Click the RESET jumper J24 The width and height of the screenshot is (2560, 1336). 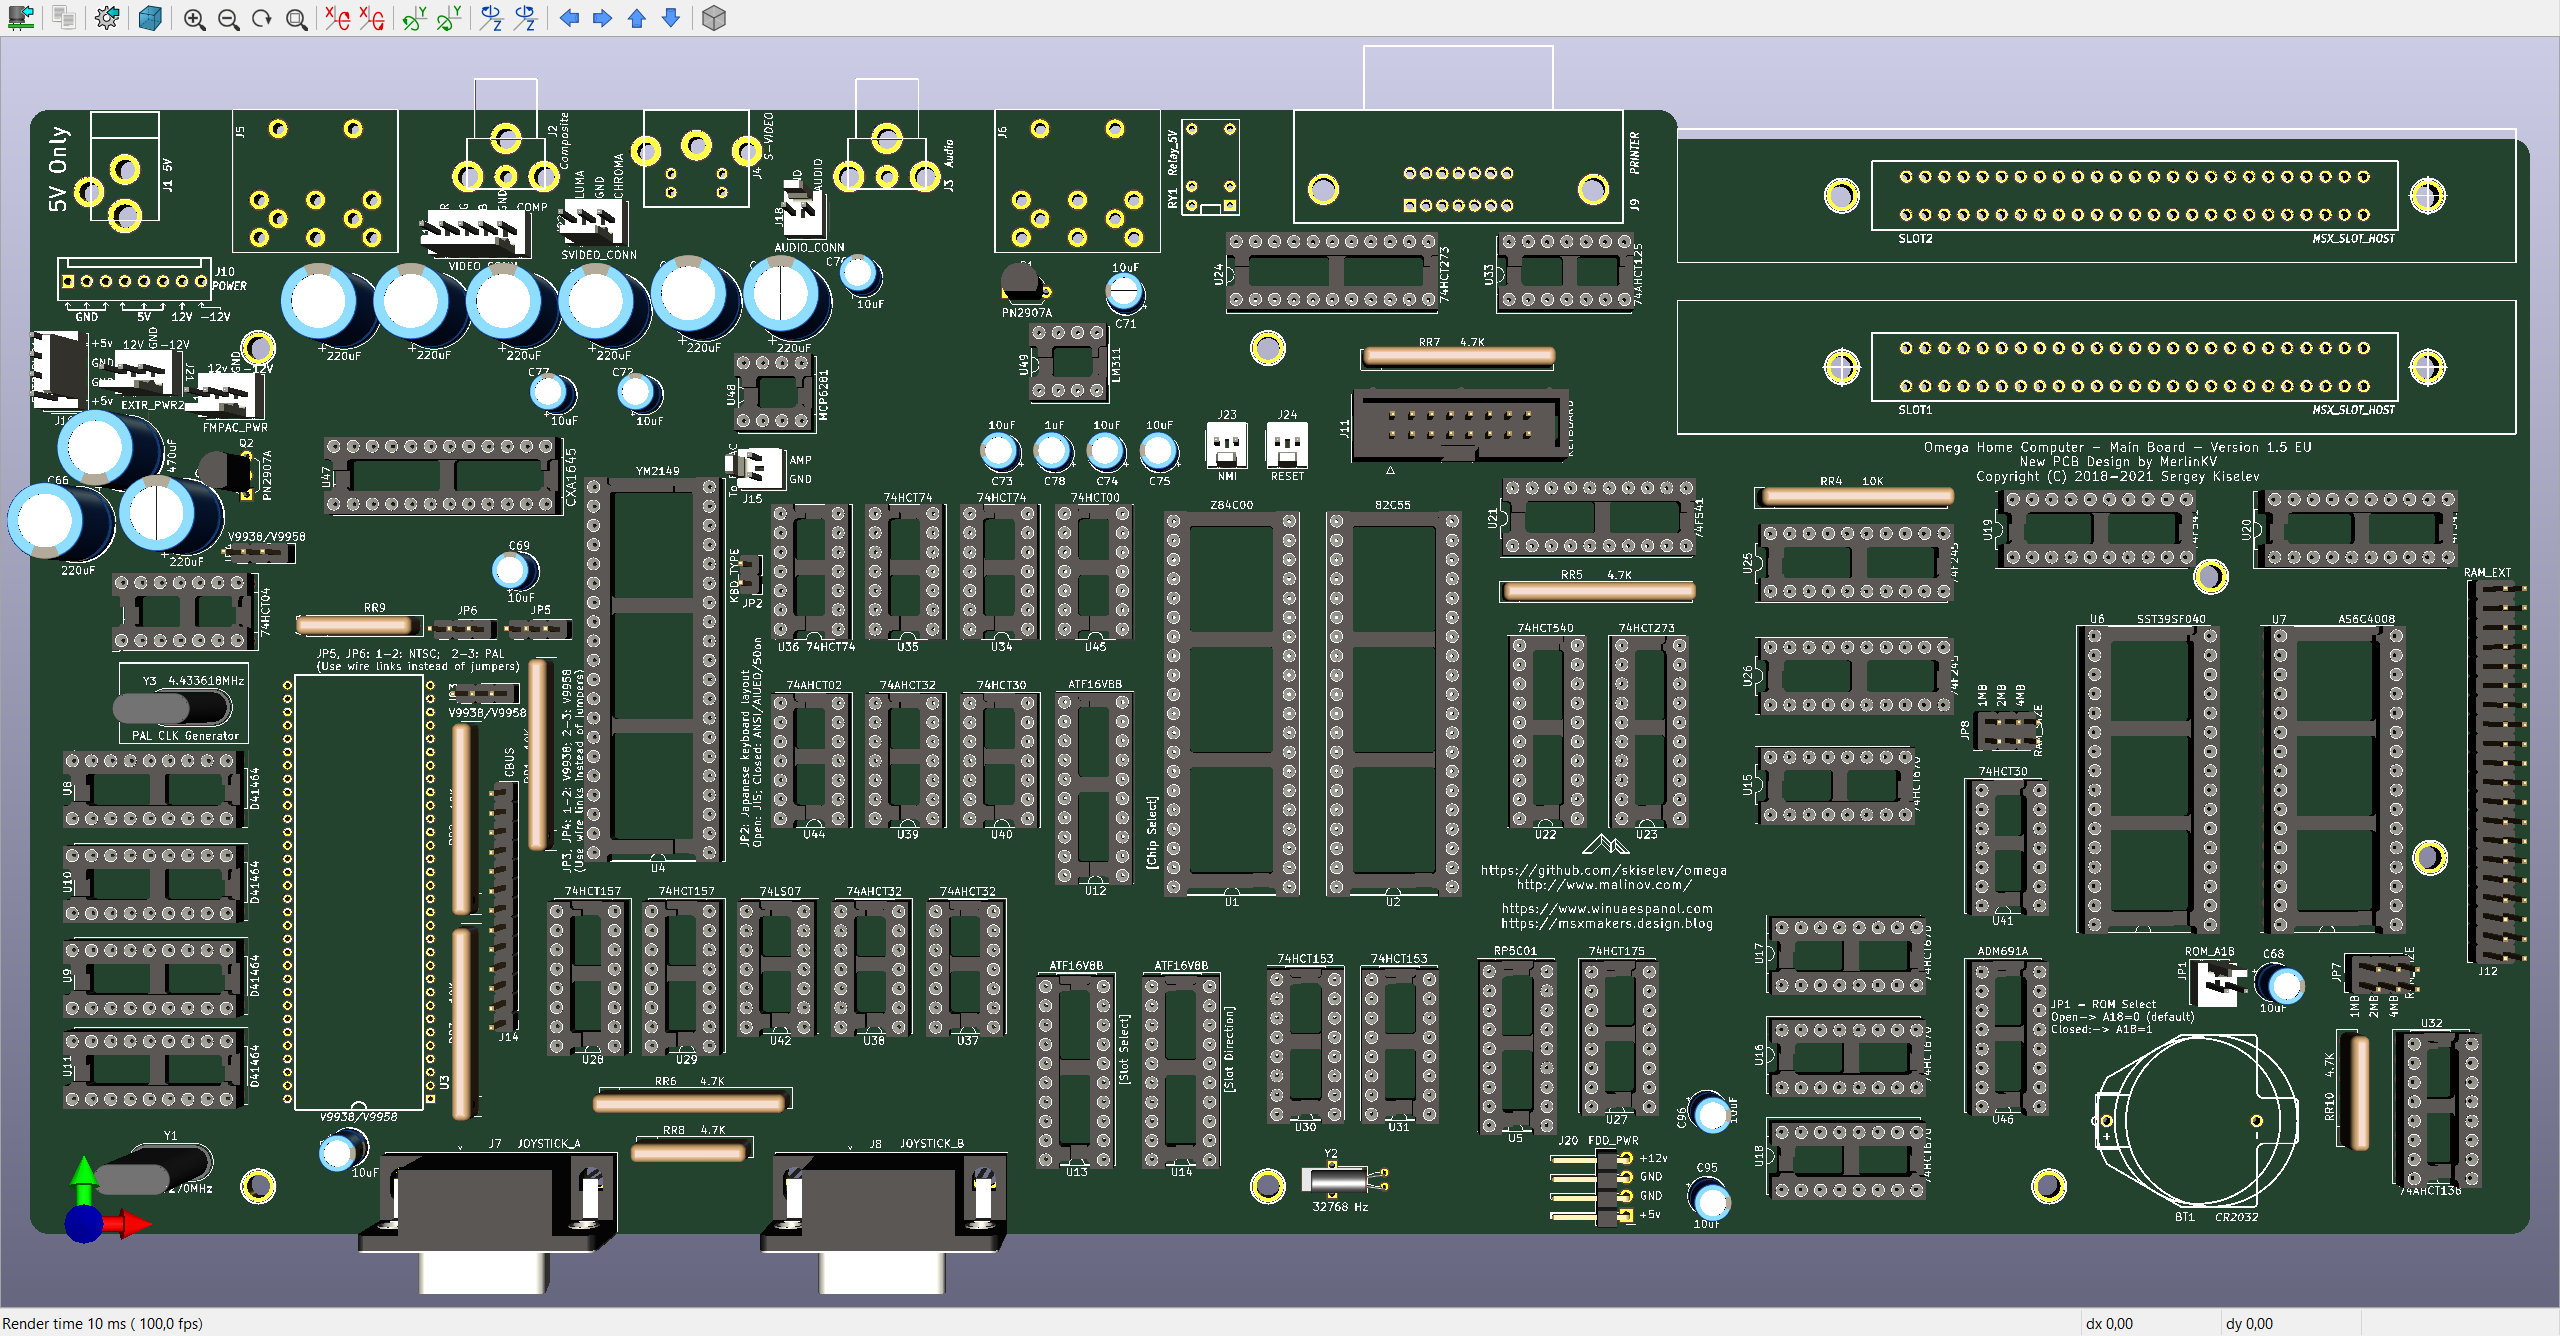pos(1287,445)
